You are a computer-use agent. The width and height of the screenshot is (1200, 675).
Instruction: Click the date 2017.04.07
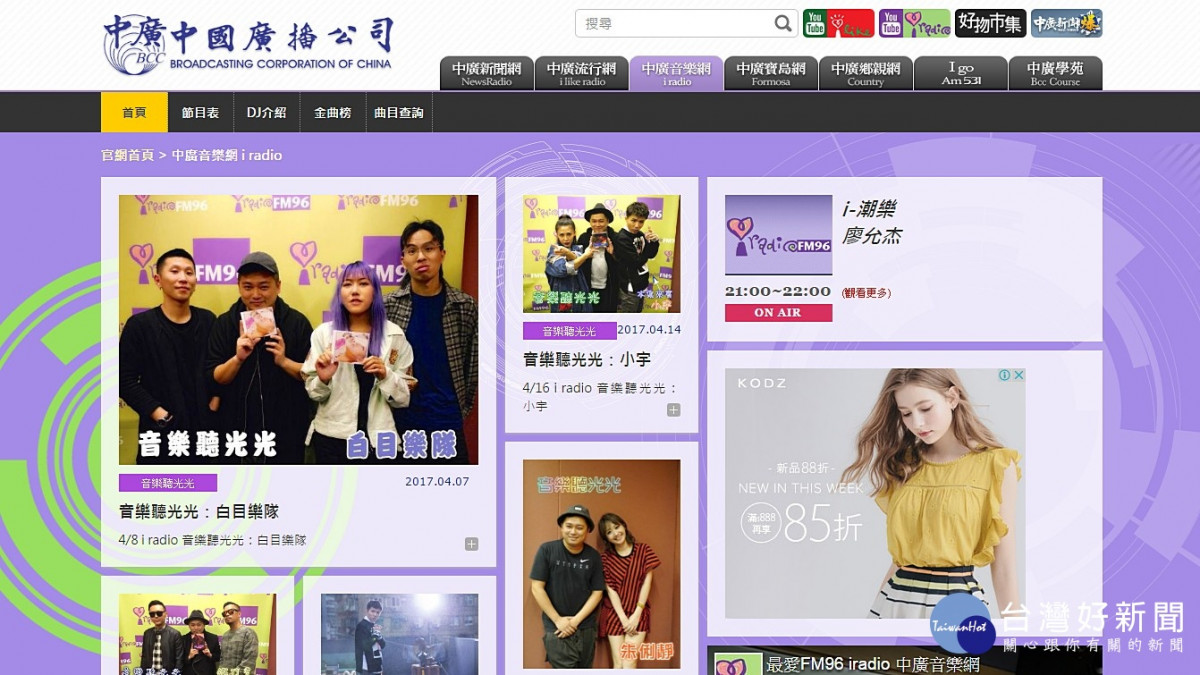437,481
